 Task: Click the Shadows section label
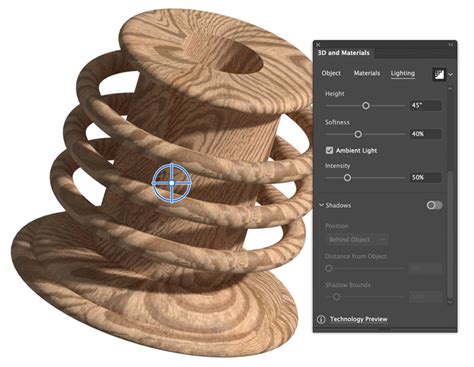(338, 205)
